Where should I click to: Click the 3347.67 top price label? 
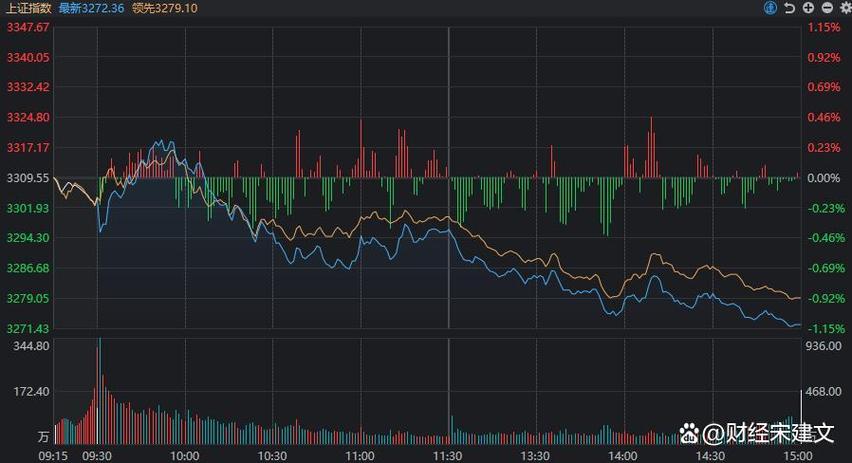[x=26, y=27]
